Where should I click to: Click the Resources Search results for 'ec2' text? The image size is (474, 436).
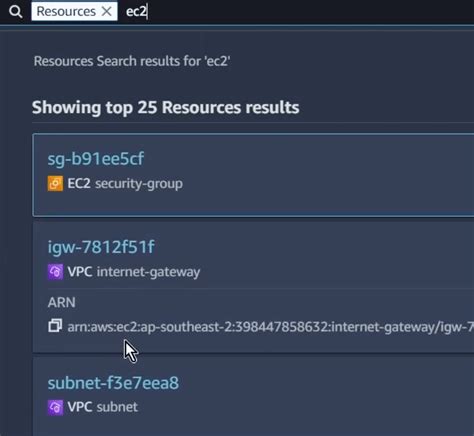(x=132, y=61)
